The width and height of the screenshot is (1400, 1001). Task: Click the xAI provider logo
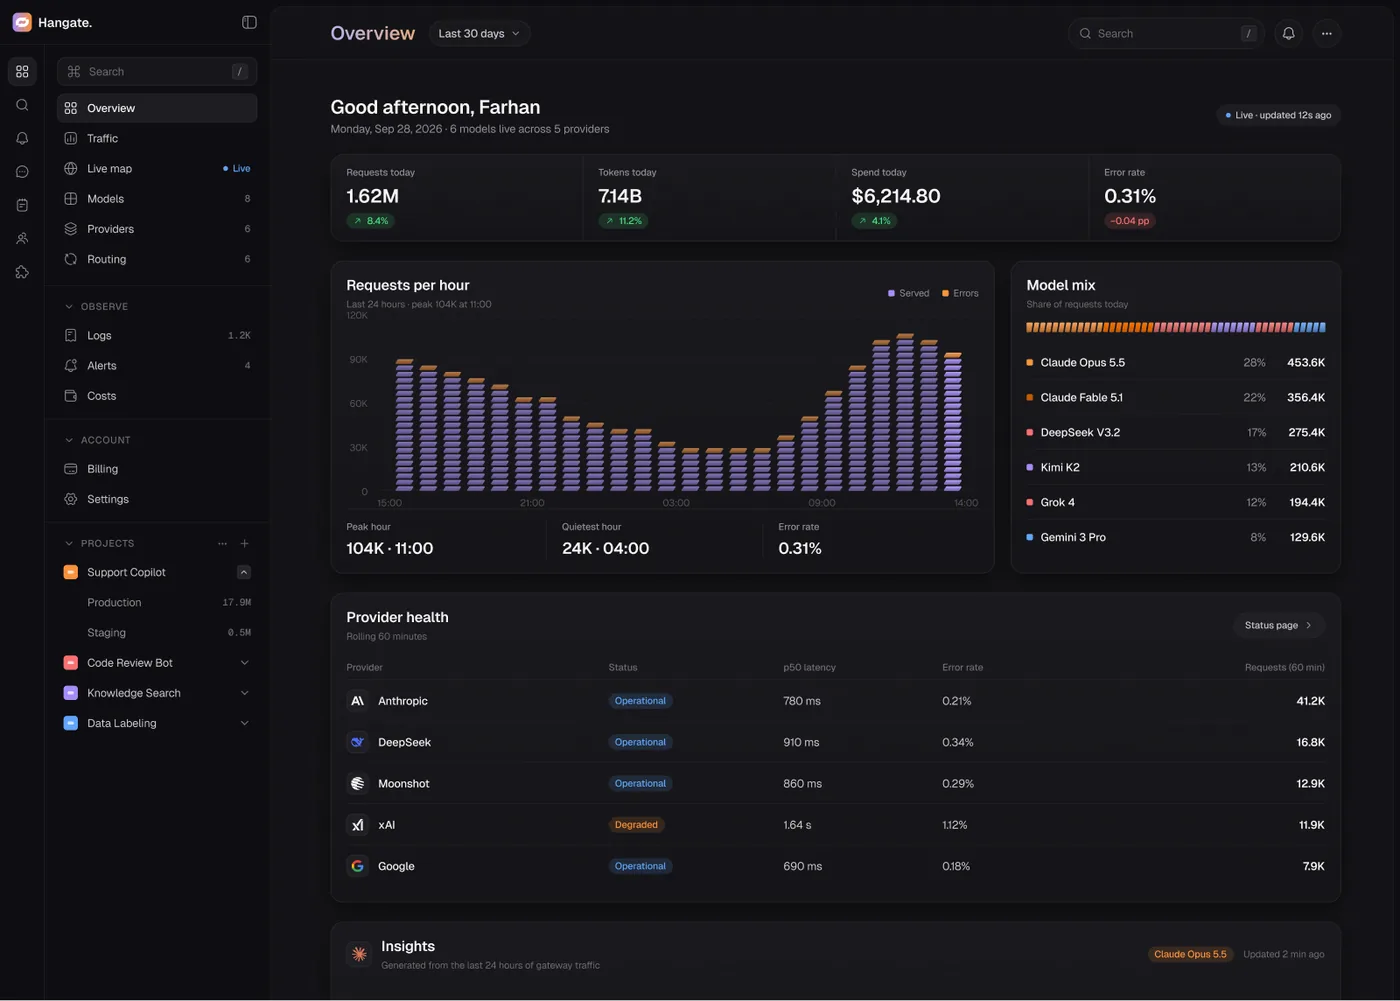pos(357,825)
